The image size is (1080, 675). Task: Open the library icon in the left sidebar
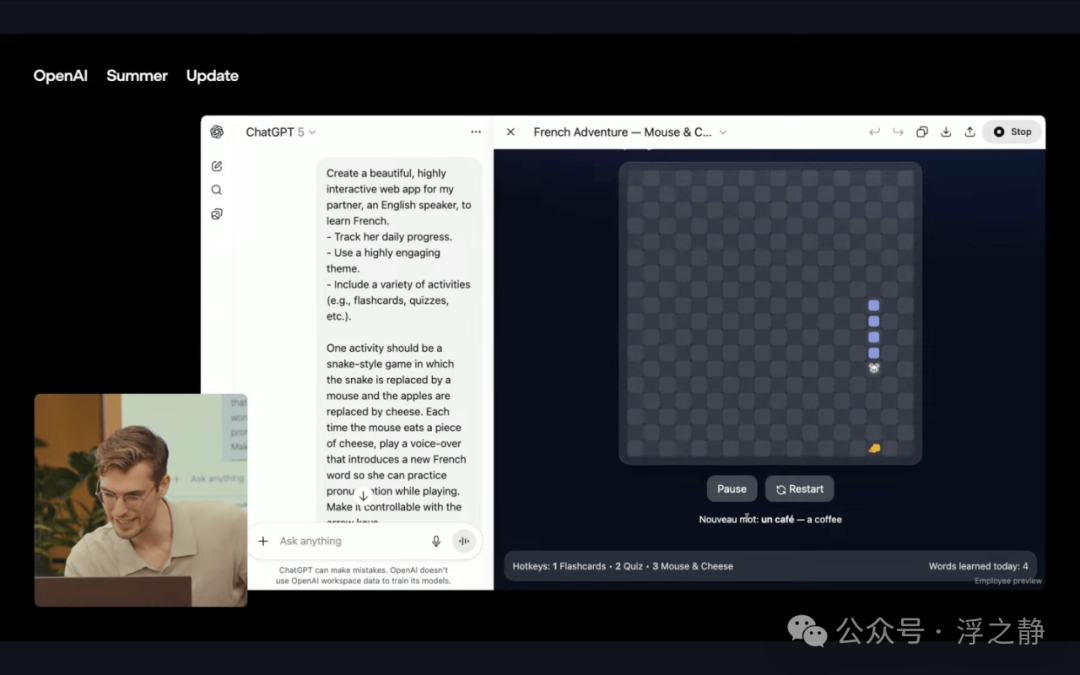pyautogui.click(x=217, y=214)
